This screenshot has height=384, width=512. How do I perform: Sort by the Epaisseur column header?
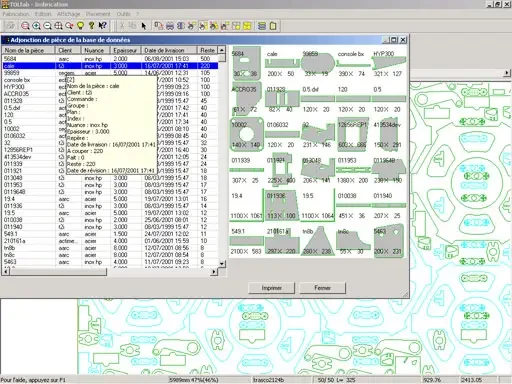tap(125, 50)
